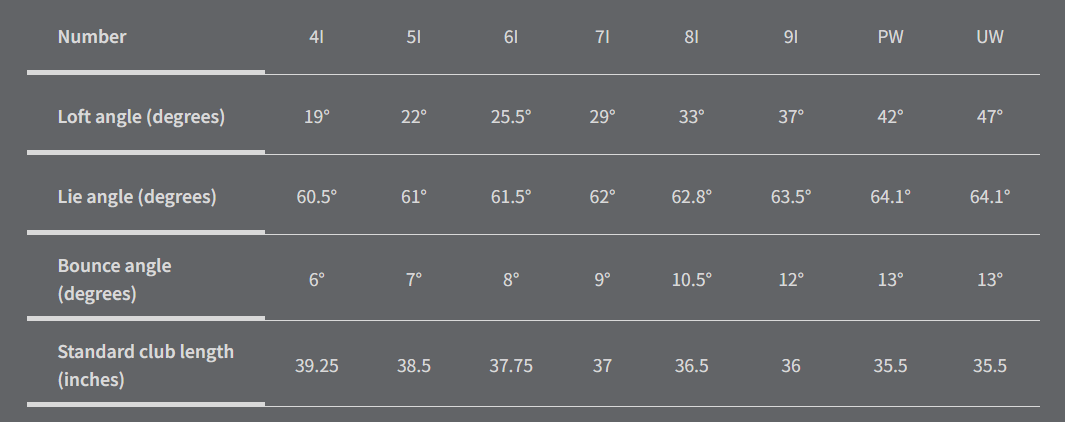This screenshot has width=1065, height=422.
Task: Select the 62.8° lie angle cell
Action: (691, 196)
